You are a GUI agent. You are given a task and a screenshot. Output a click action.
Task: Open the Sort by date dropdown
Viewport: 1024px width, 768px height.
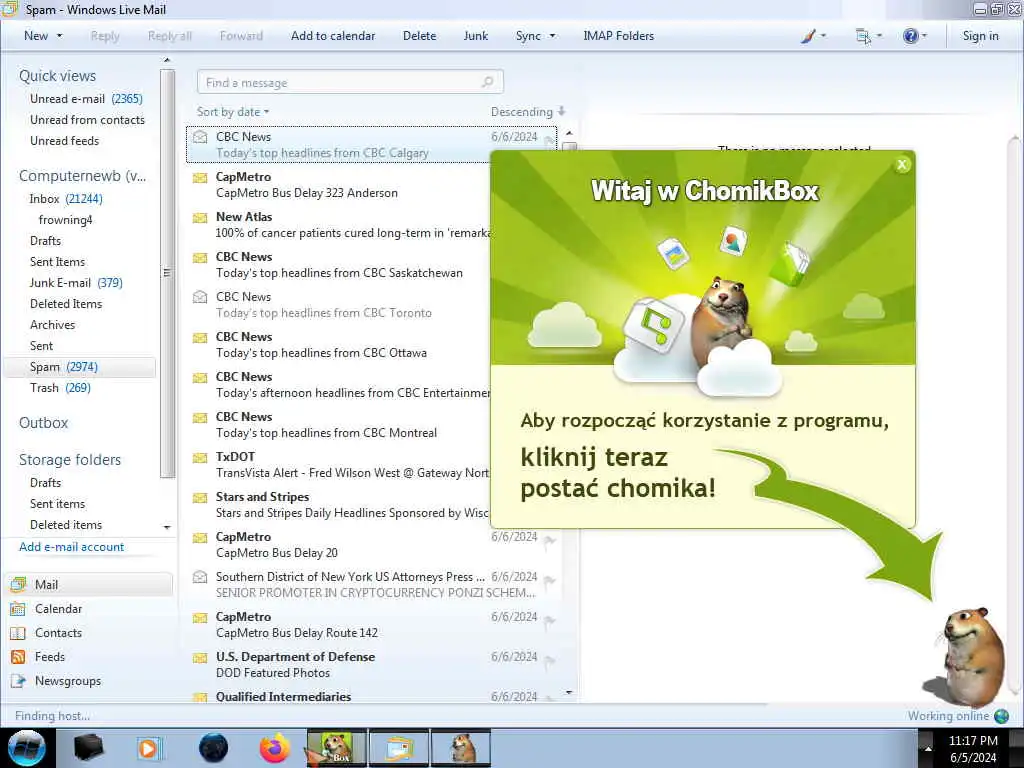(233, 112)
